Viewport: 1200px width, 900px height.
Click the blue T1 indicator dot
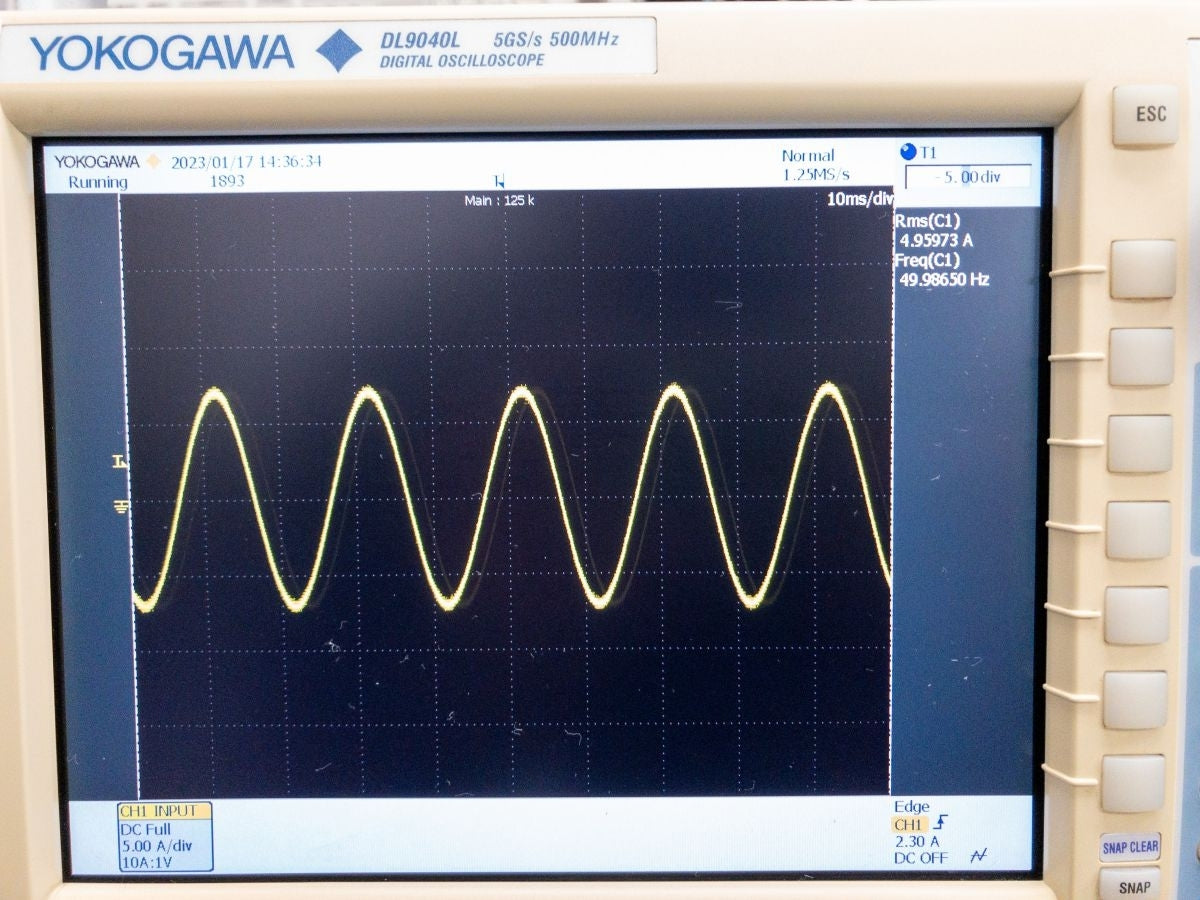pos(908,152)
